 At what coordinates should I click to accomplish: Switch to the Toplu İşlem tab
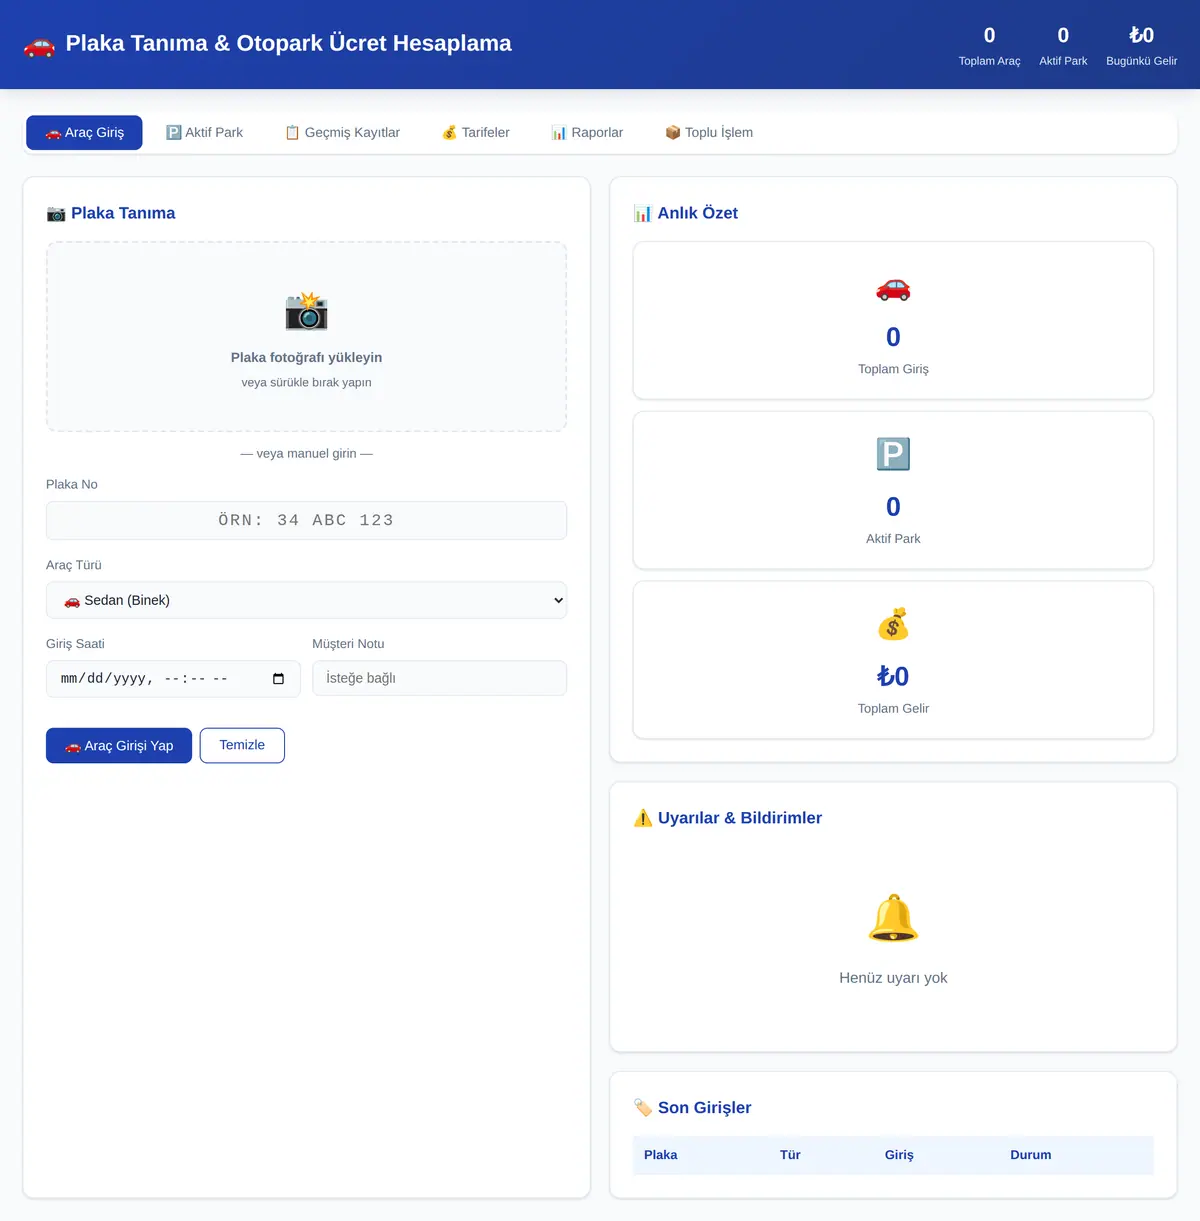pyautogui.click(x=709, y=133)
